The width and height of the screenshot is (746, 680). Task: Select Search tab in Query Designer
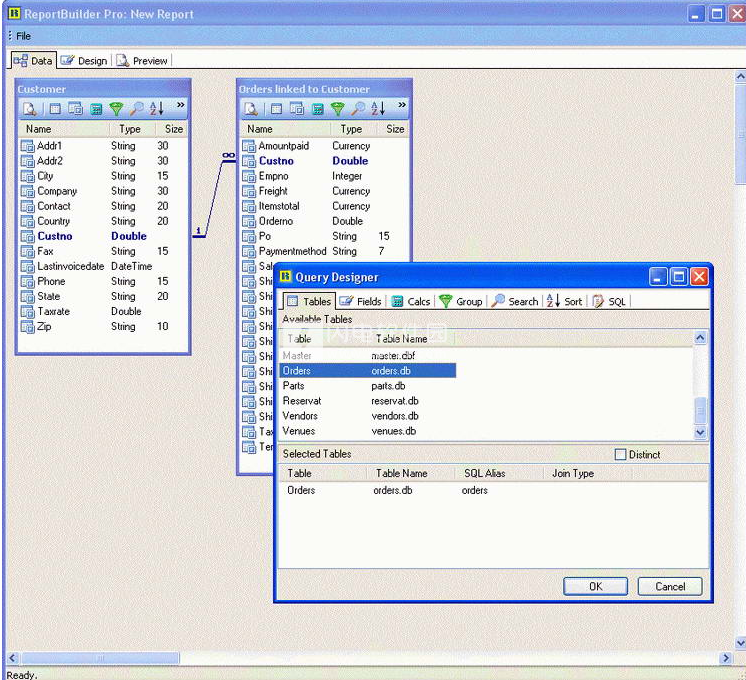click(515, 302)
